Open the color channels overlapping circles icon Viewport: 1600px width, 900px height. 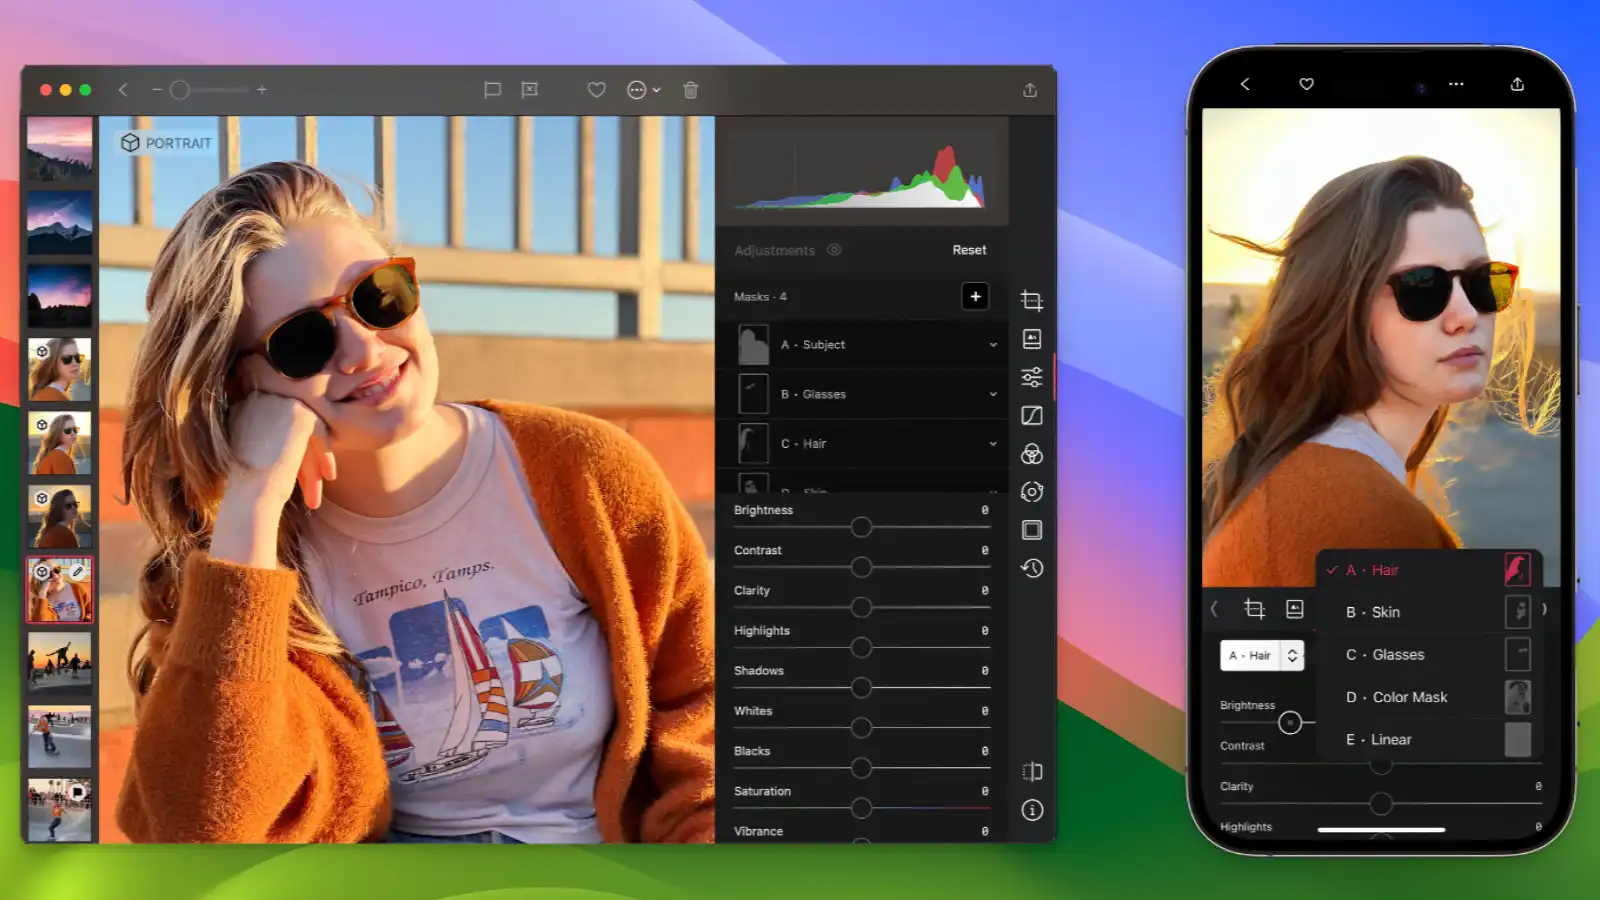click(x=1032, y=454)
